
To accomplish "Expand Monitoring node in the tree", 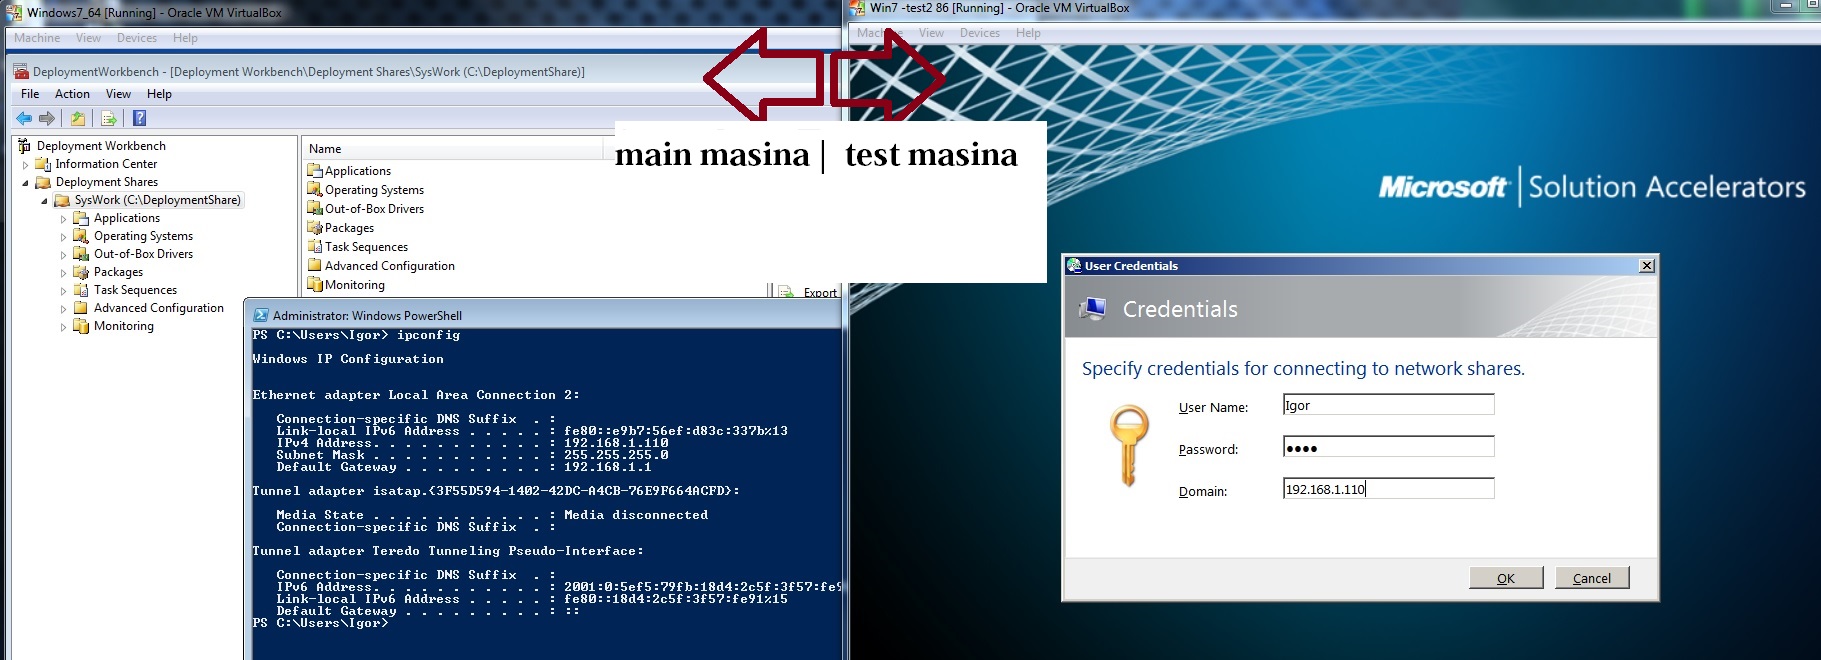I will coord(64,326).
